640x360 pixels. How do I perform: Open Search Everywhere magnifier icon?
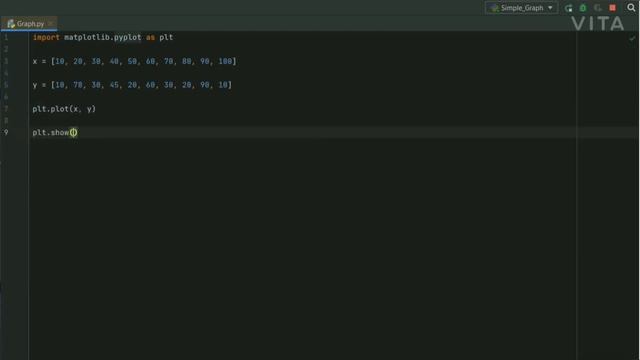click(631, 8)
